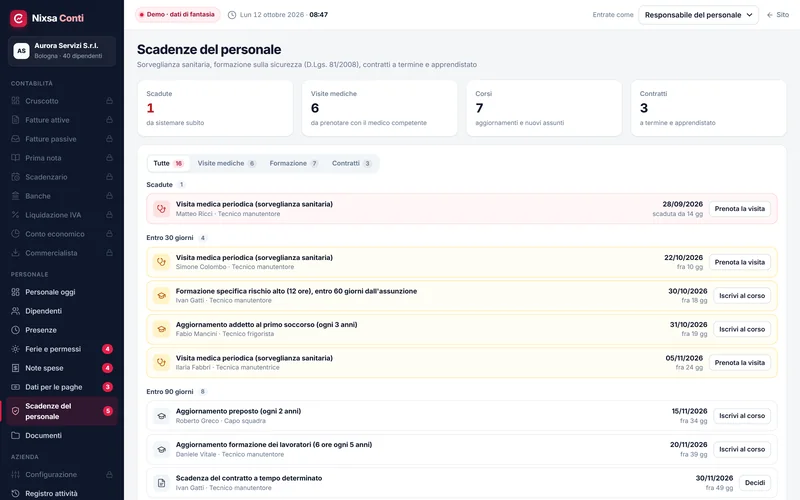Click the Personale oggi grid icon
The width and height of the screenshot is (800, 500).
[x=15, y=292]
